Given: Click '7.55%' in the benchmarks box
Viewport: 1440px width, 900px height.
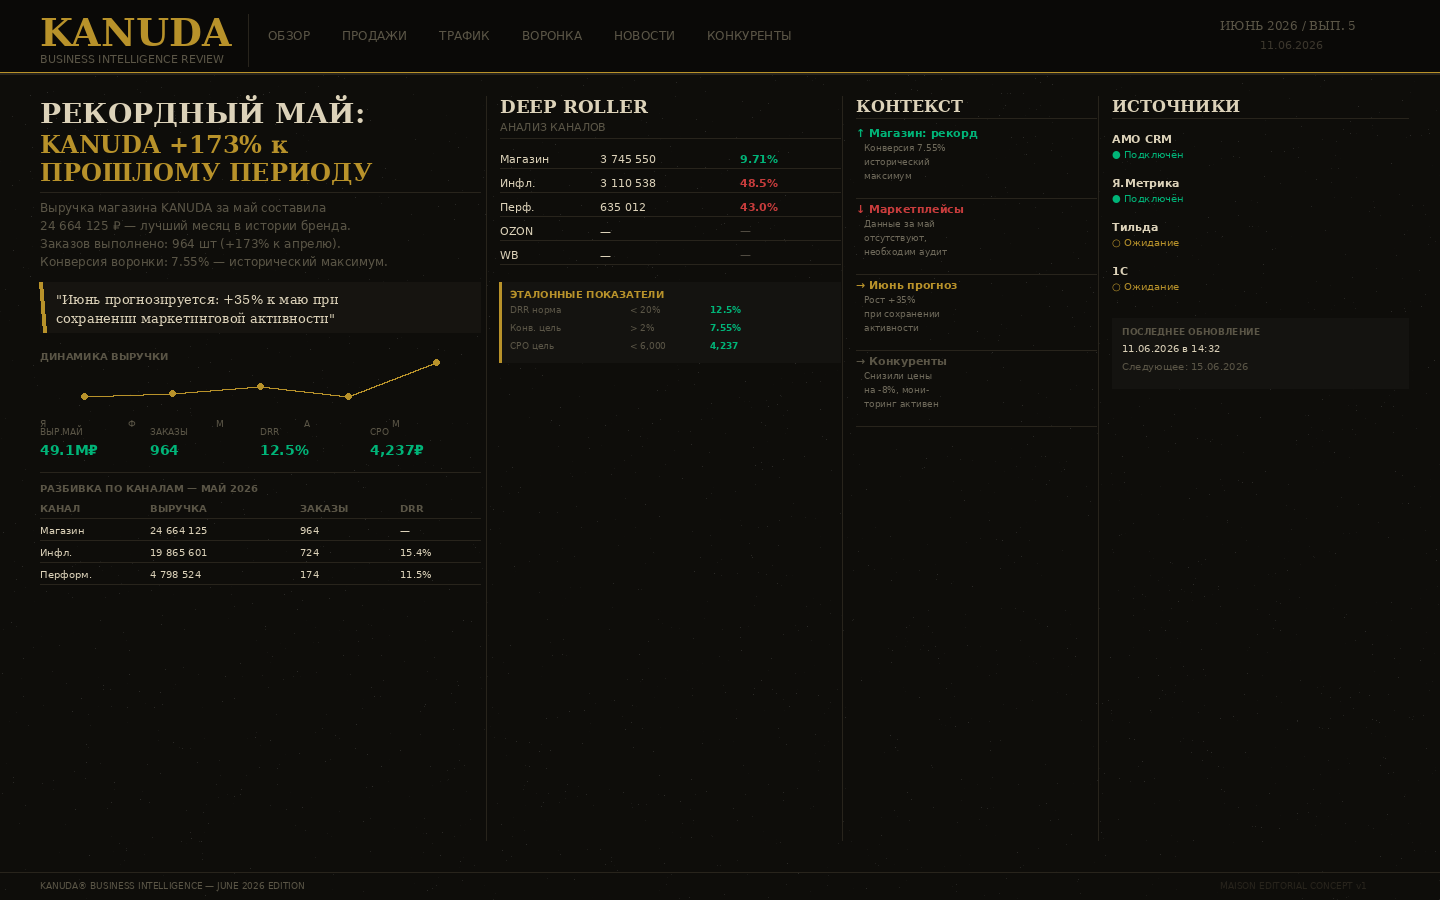Looking at the screenshot, I should pyautogui.click(x=725, y=328).
